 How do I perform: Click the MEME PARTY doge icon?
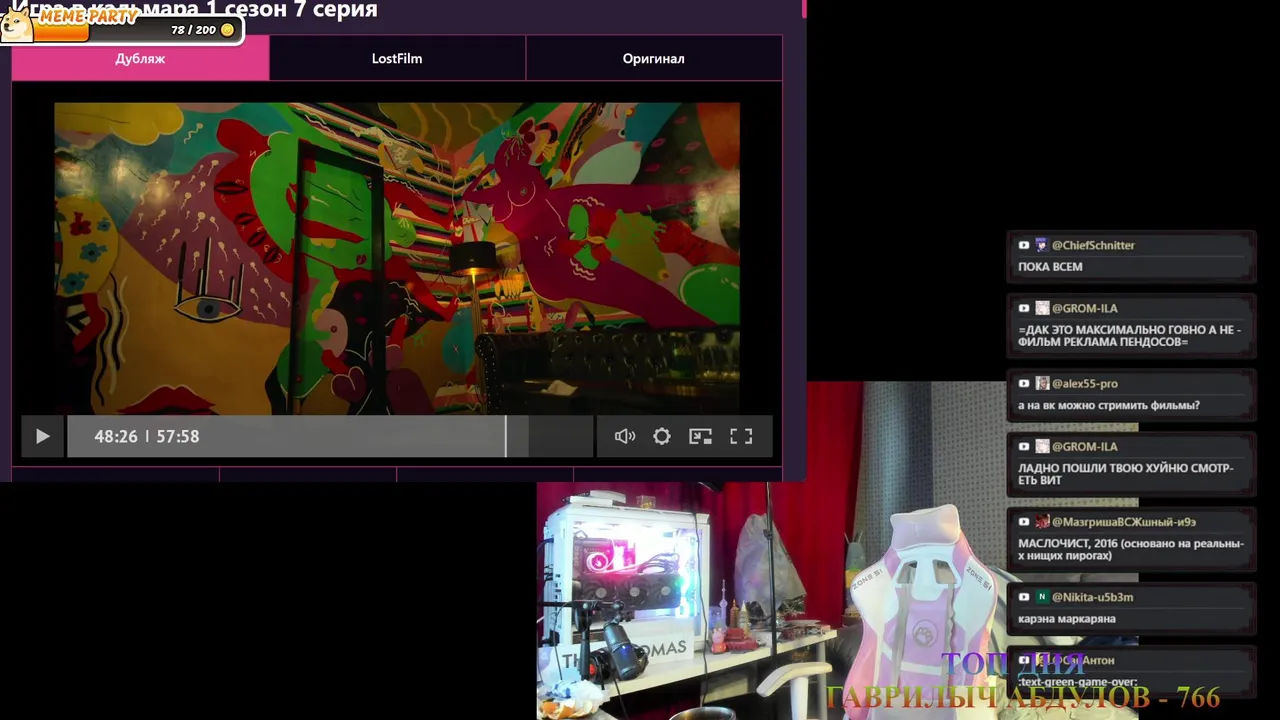click(15, 24)
